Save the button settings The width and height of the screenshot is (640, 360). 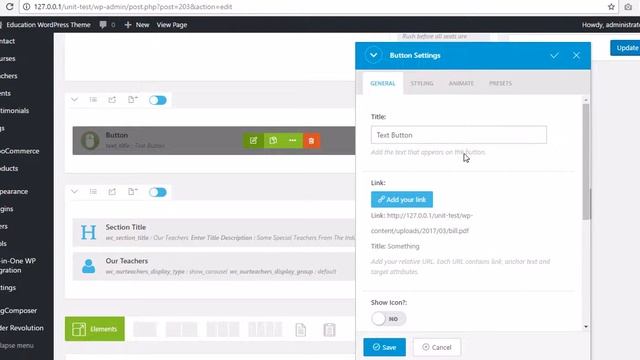[x=384, y=347]
